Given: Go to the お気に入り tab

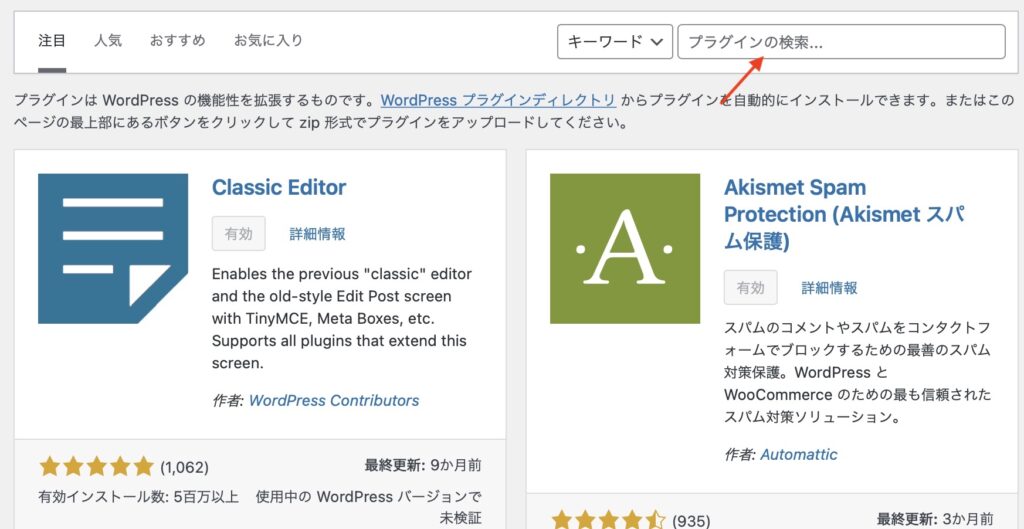Looking at the screenshot, I should pyautogui.click(x=268, y=40).
